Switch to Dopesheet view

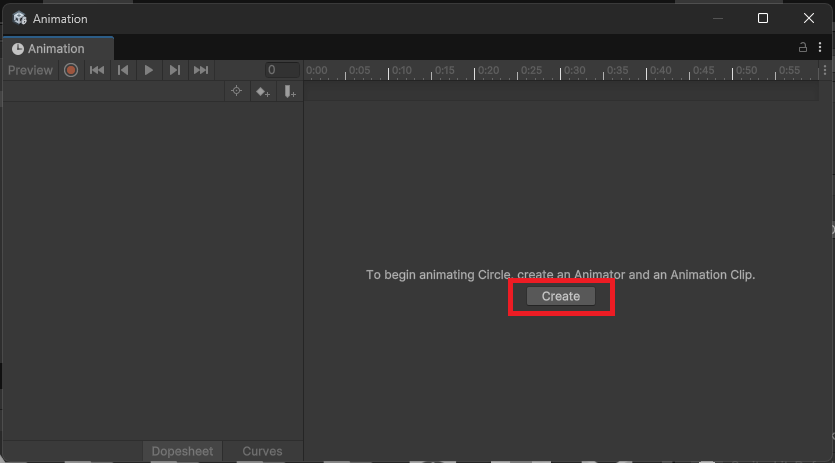coord(182,451)
